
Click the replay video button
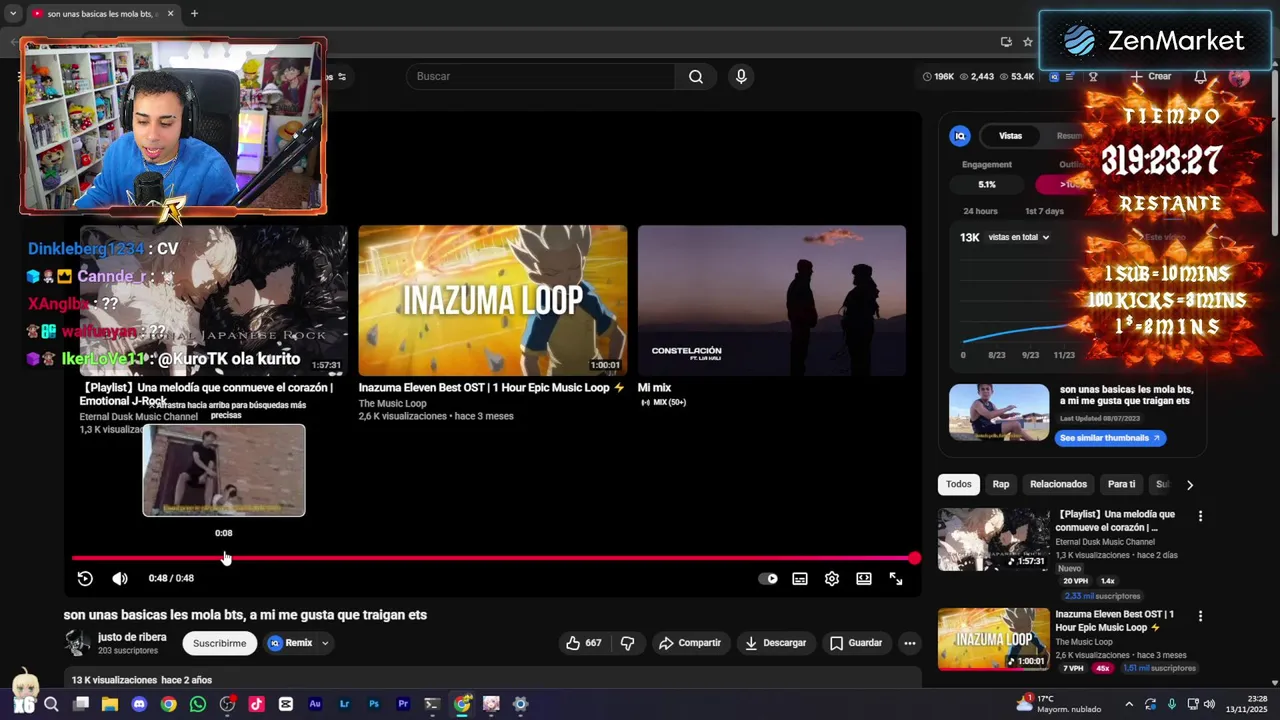(x=85, y=578)
